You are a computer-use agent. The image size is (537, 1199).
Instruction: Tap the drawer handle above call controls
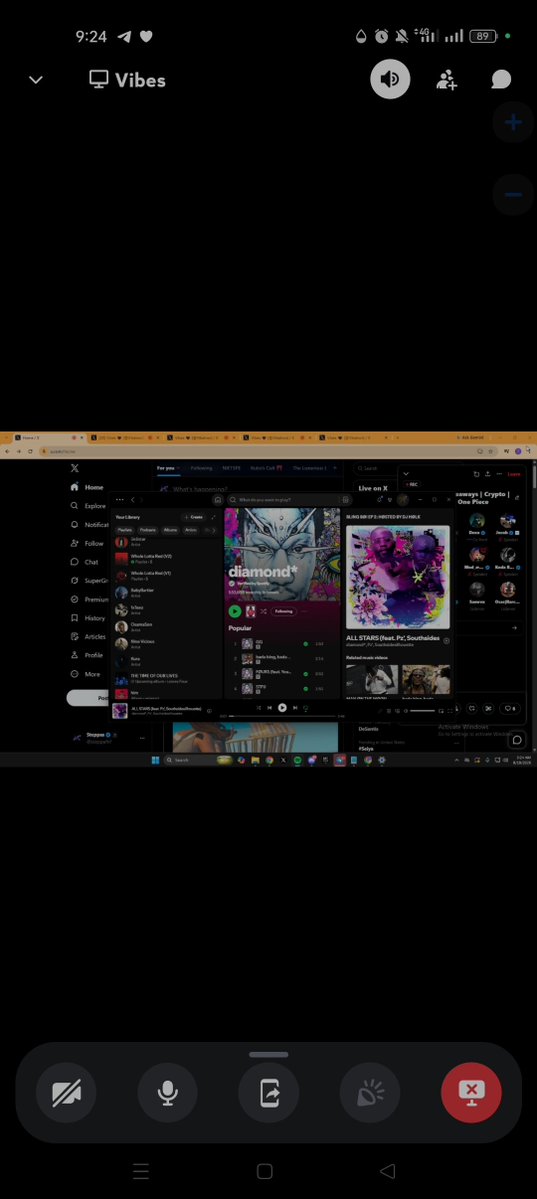click(268, 1054)
